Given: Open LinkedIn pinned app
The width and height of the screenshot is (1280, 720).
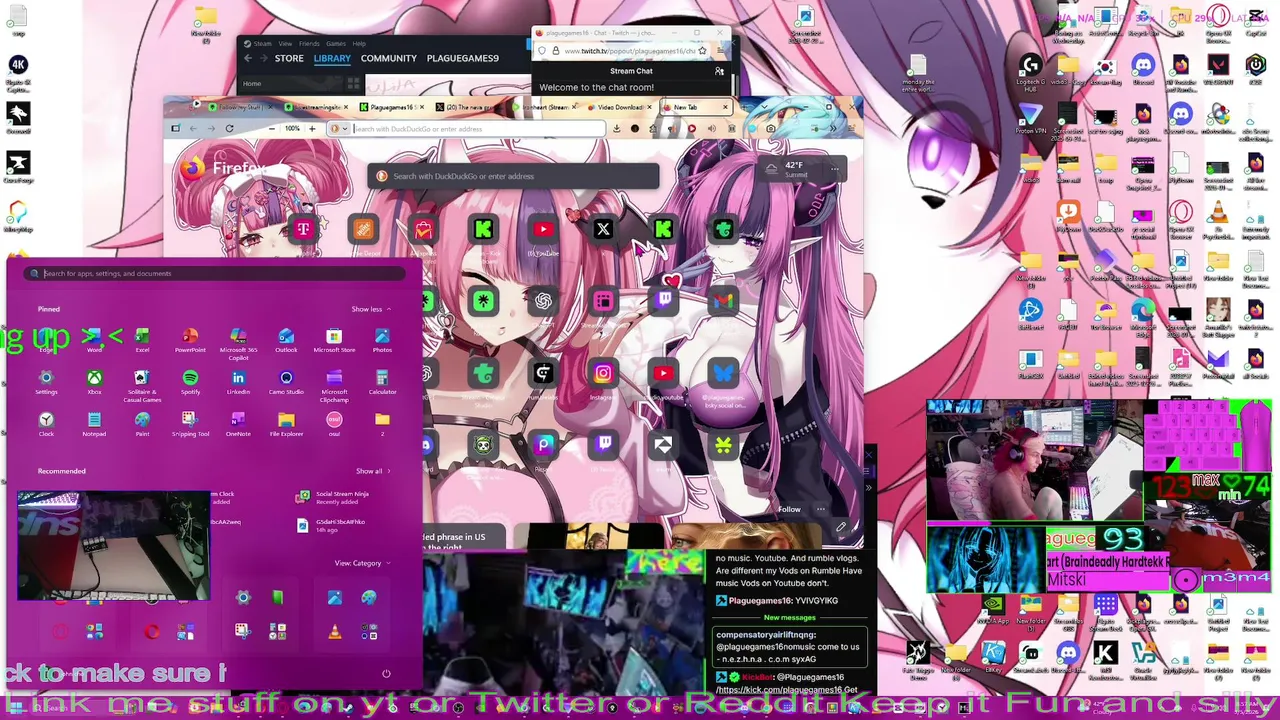Looking at the screenshot, I should tap(238, 381).
